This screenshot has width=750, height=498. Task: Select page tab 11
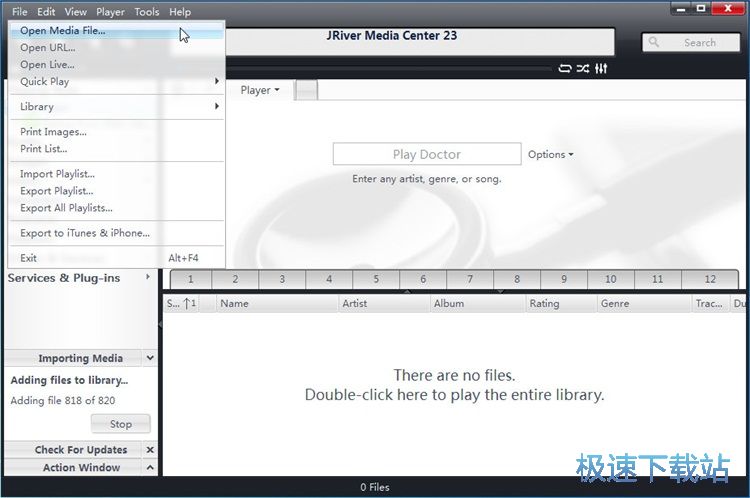point(658,279)
